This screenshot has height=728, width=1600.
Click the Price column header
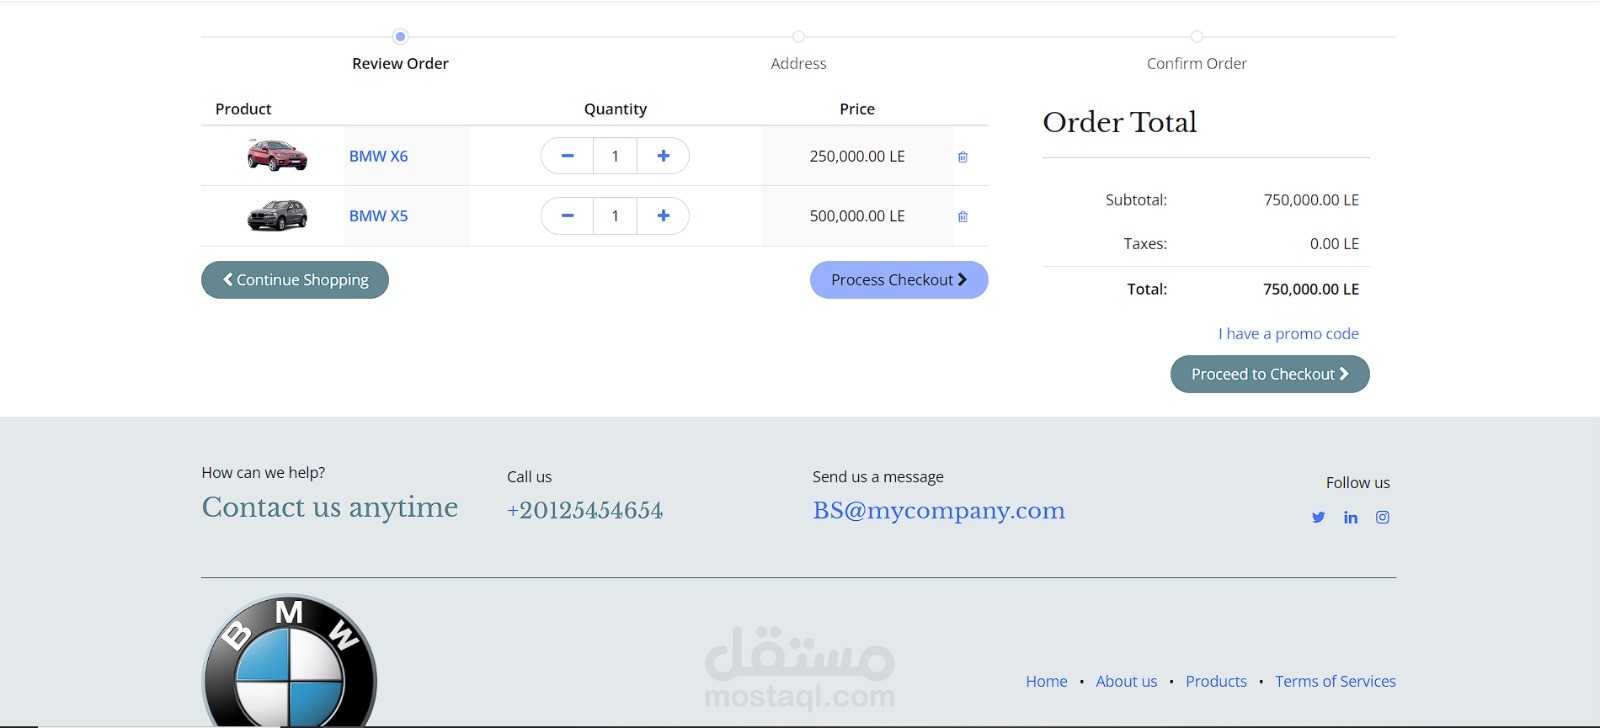(x=857, y=109)
